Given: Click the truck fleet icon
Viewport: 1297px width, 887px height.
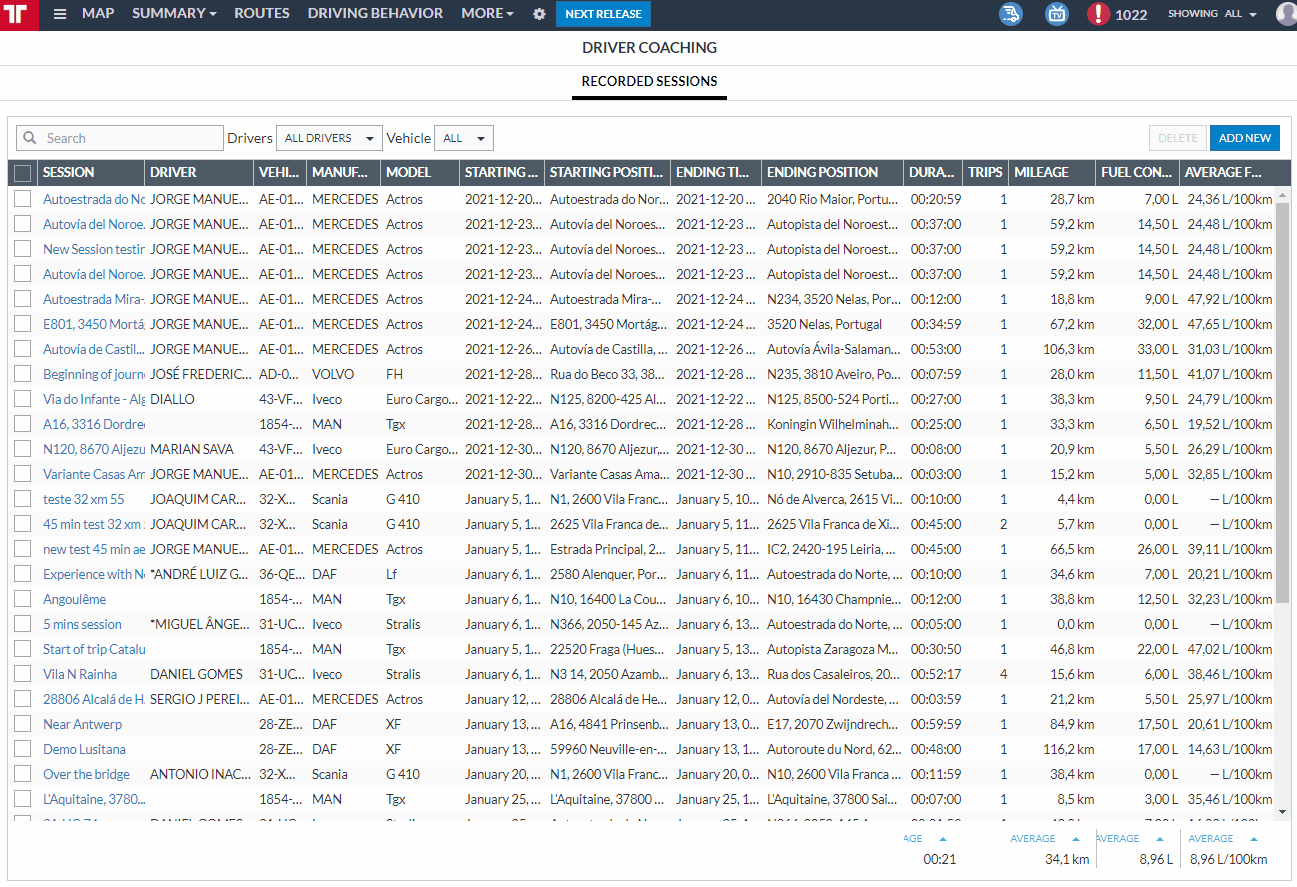Looking at the screenshot, I should [1011, 14].
